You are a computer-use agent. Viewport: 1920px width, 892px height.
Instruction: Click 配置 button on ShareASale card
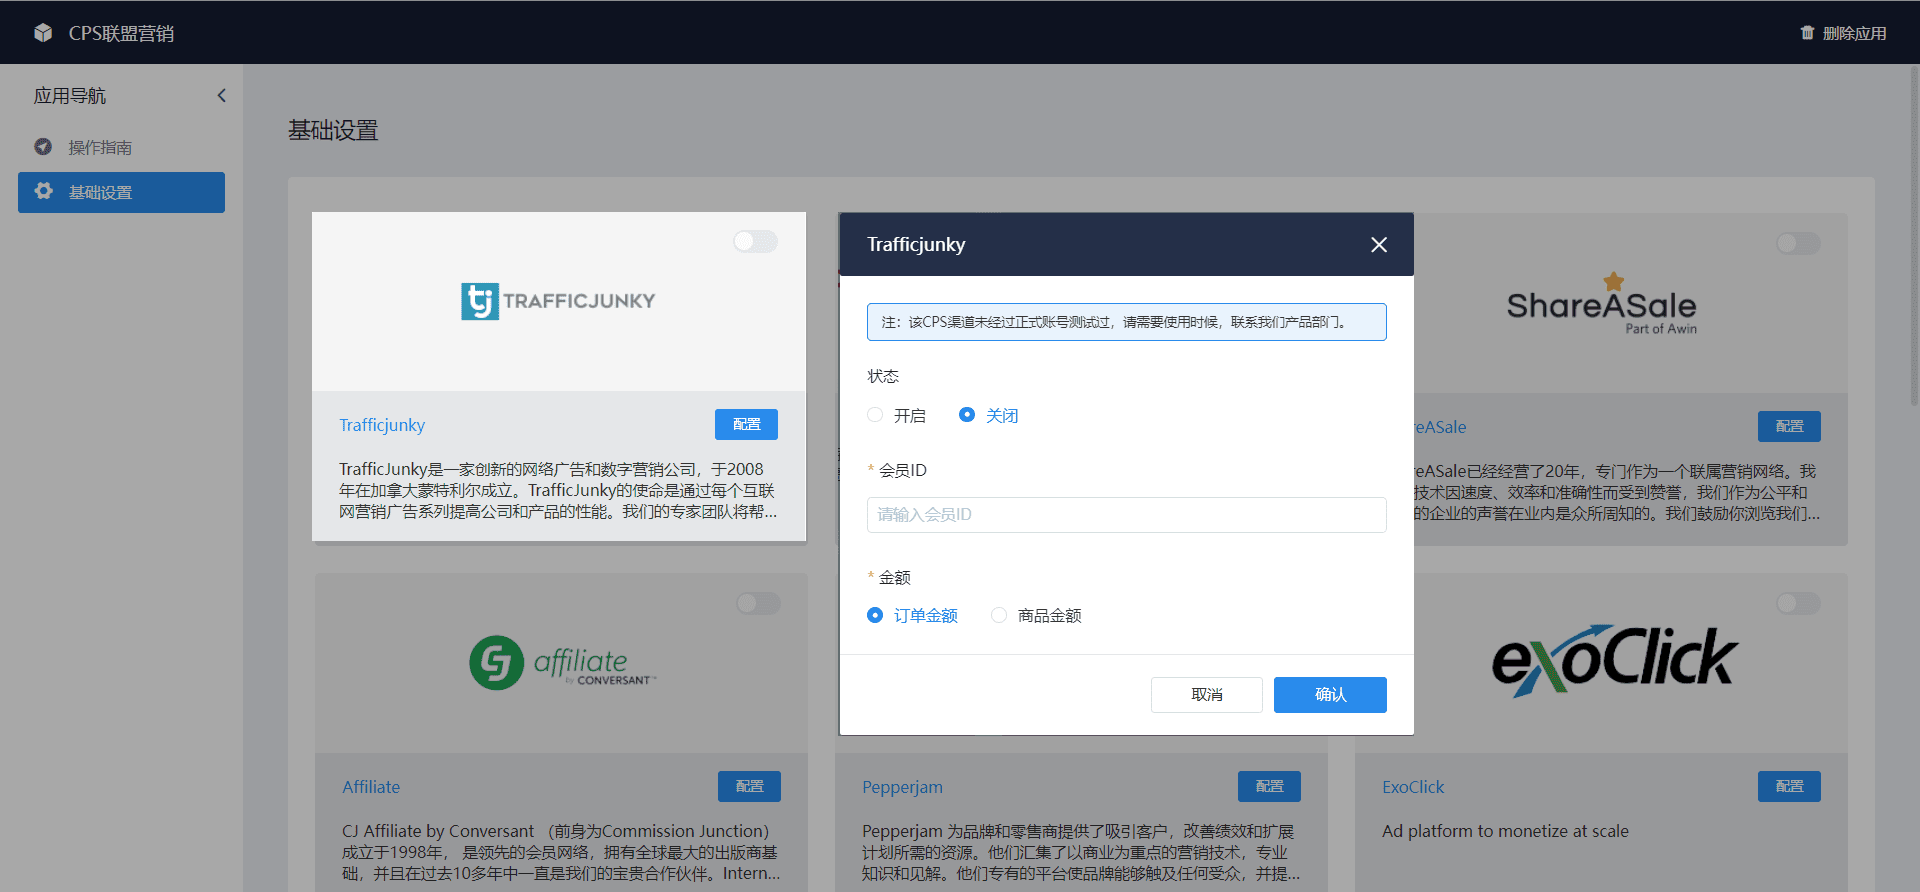[1789, 426]
